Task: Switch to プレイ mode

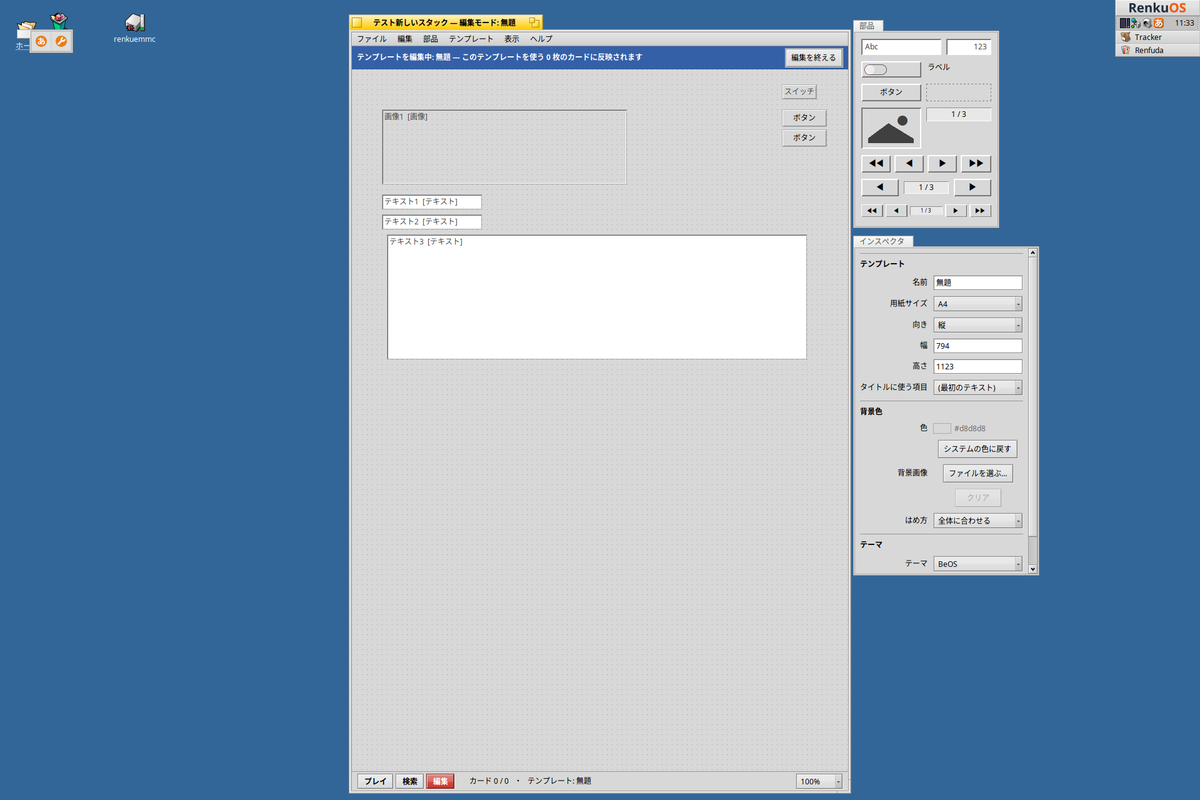Action: point(375,781)
